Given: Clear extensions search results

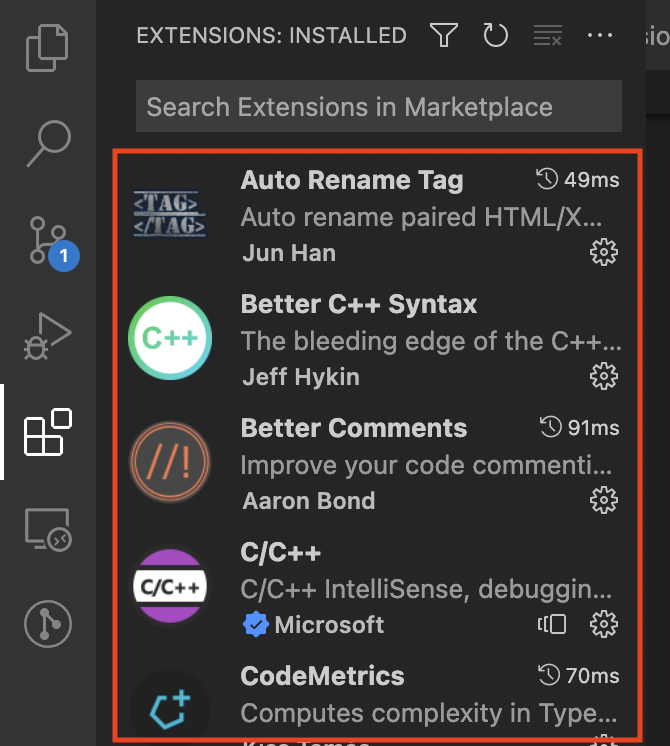Looking at the screenshot, I should pos(548,35).
